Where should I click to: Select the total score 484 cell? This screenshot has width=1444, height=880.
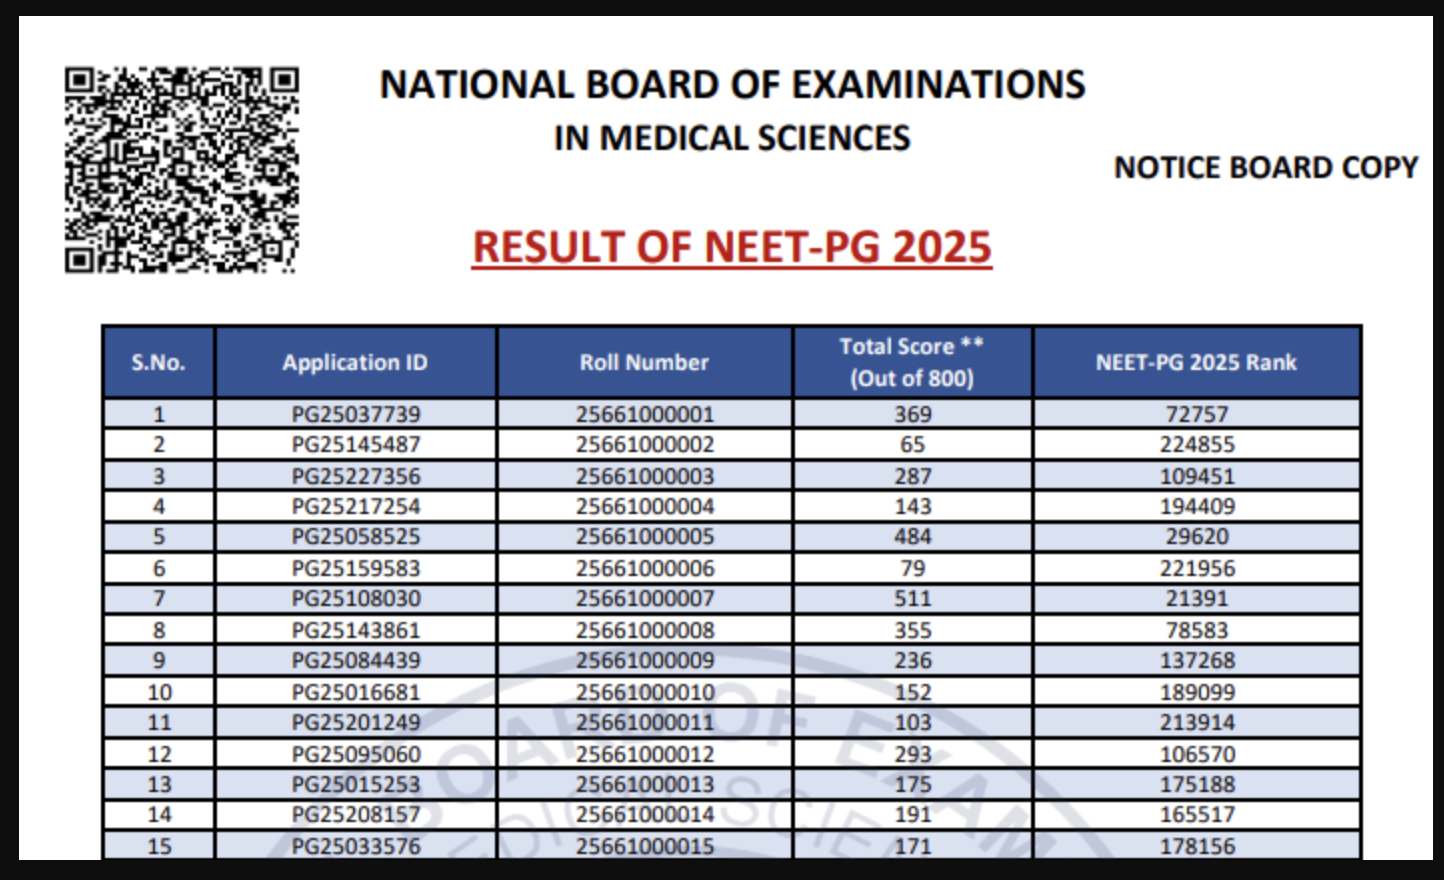point(912,537)
